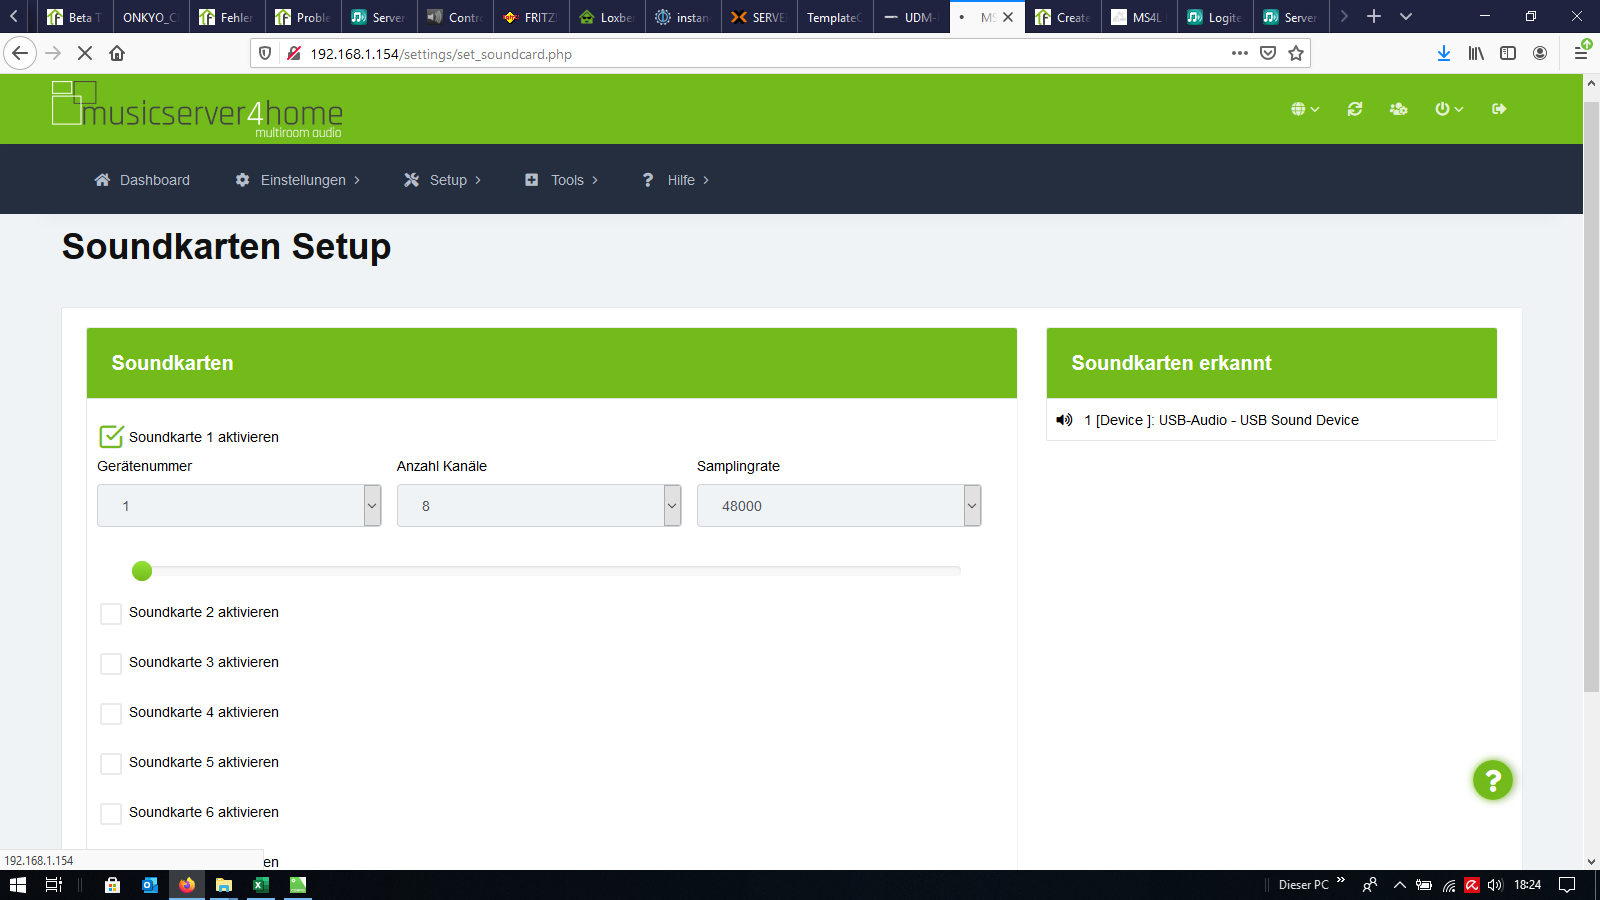1600x900 pixels.
Task: Expand the Einstellungen menu
Action: 297,180
